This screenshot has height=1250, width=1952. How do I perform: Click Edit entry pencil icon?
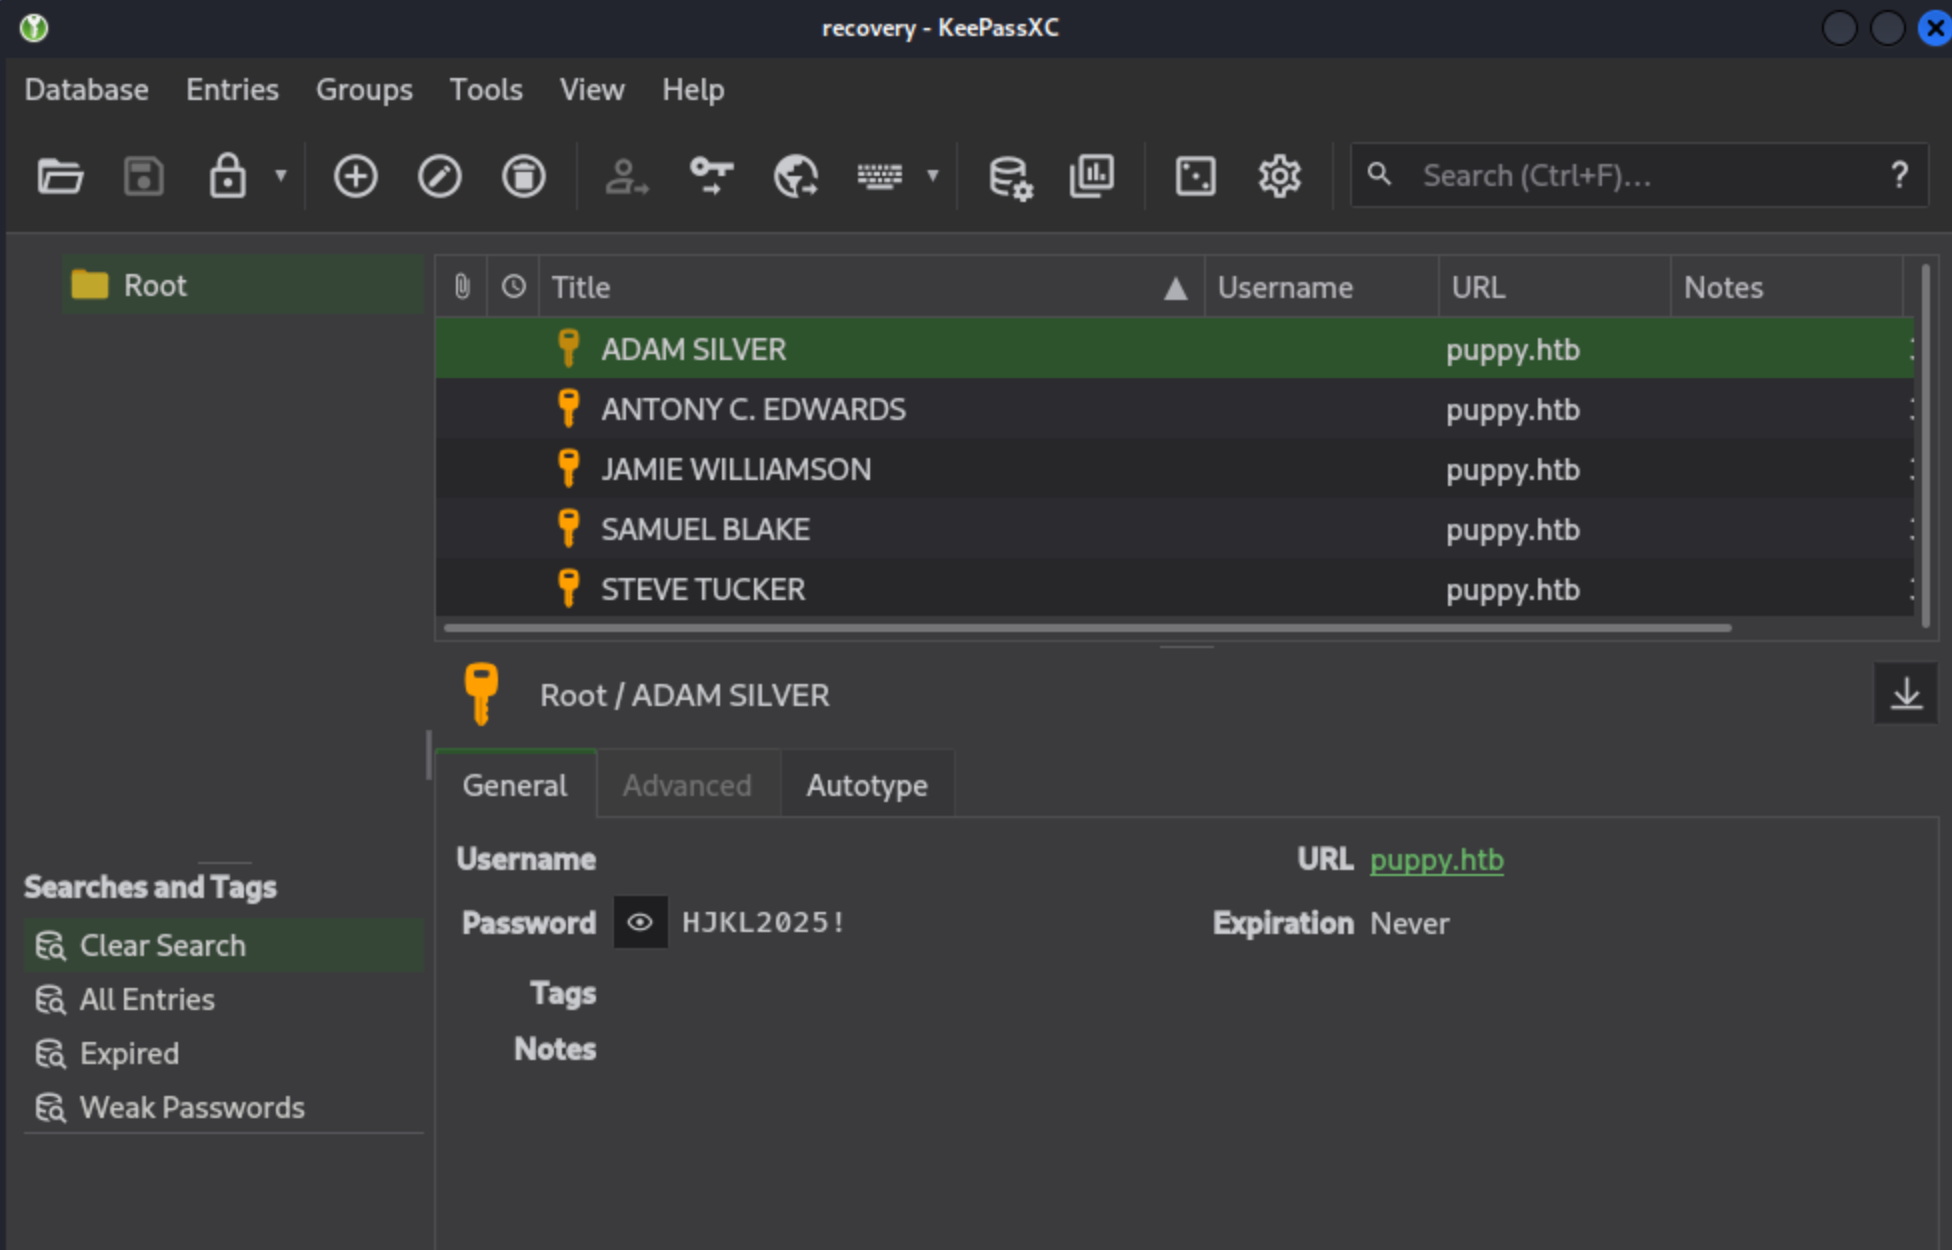439,177
